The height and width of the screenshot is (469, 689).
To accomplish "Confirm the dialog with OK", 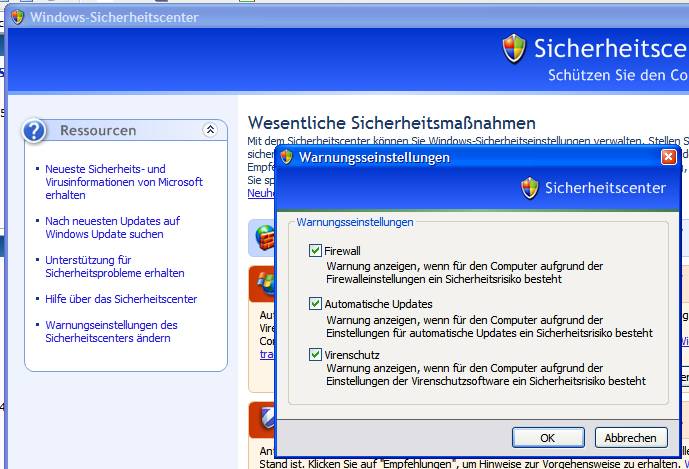I will pyautogui.click(x=548, y=438).
